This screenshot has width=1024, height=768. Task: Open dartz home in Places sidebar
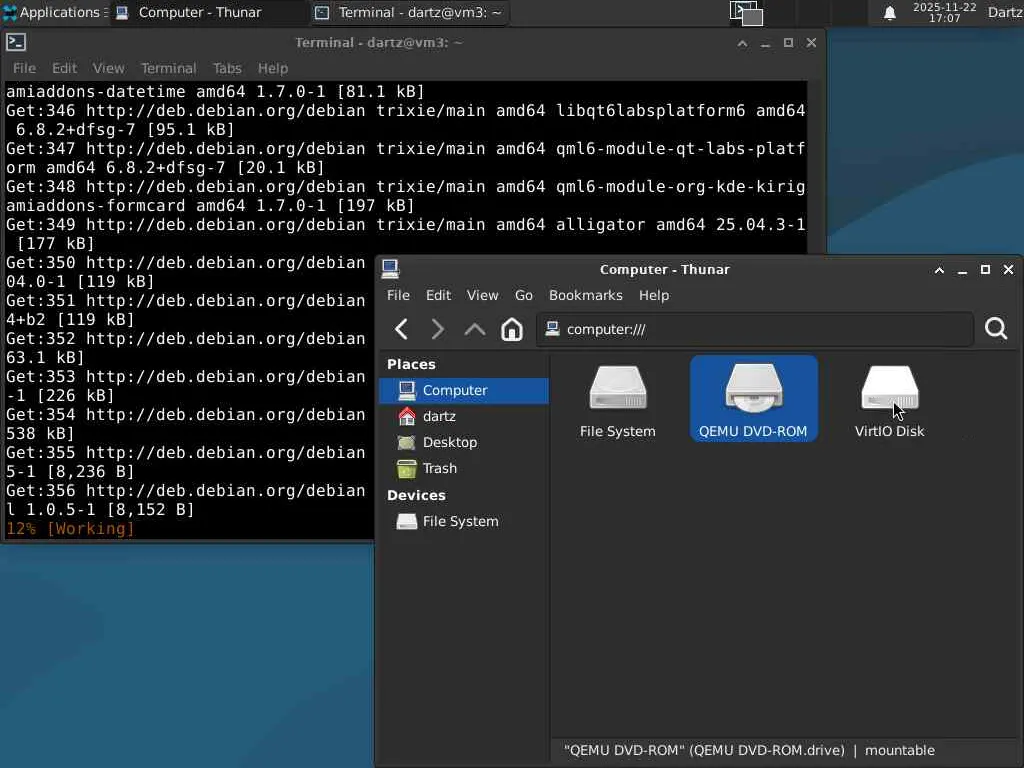click(x=464, y=417)
